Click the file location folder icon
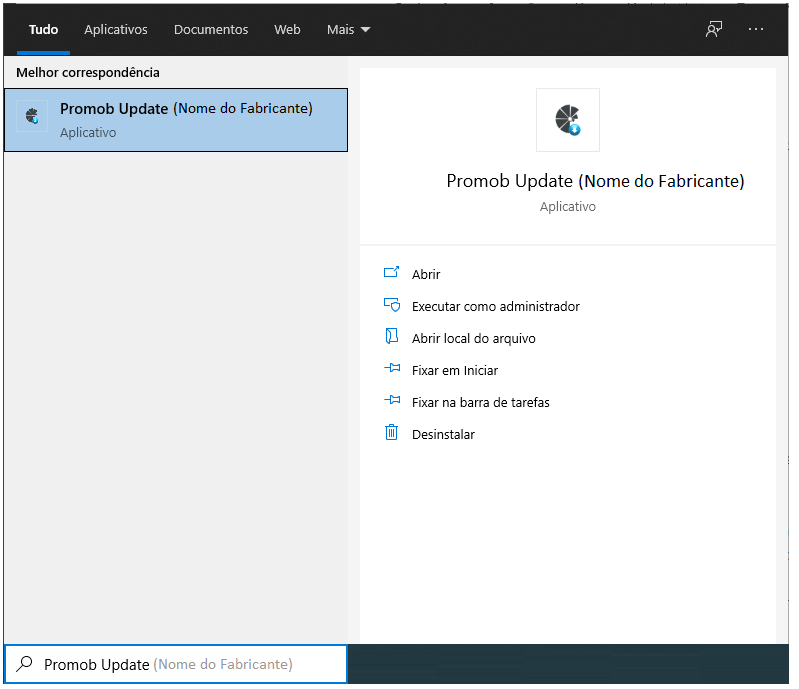This screenshot has height=689, width=799. [x=391, y=336]
